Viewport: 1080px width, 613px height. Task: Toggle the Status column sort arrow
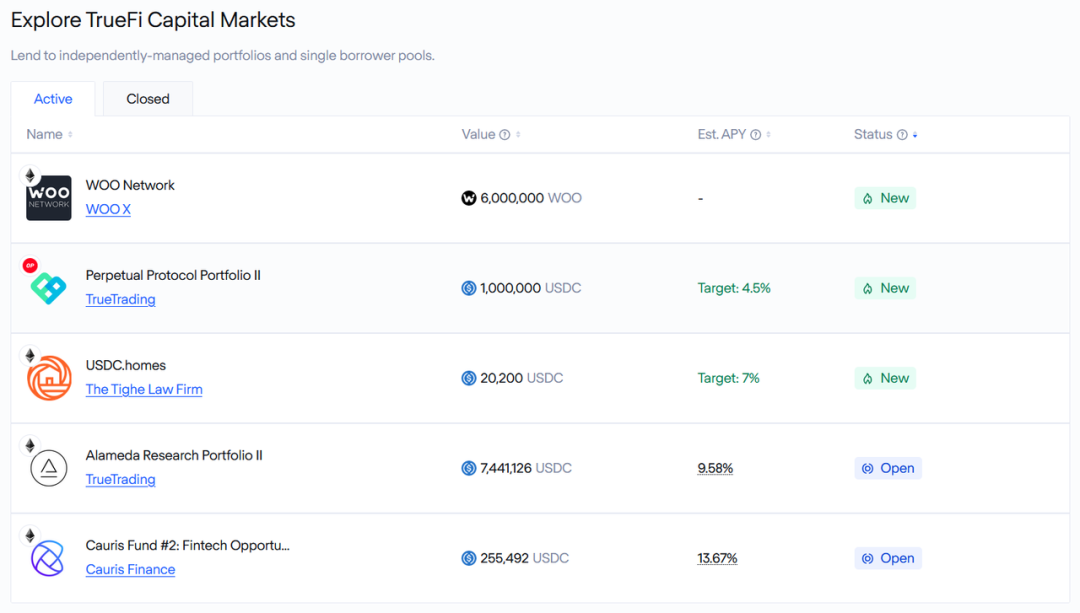click(915, 135)
